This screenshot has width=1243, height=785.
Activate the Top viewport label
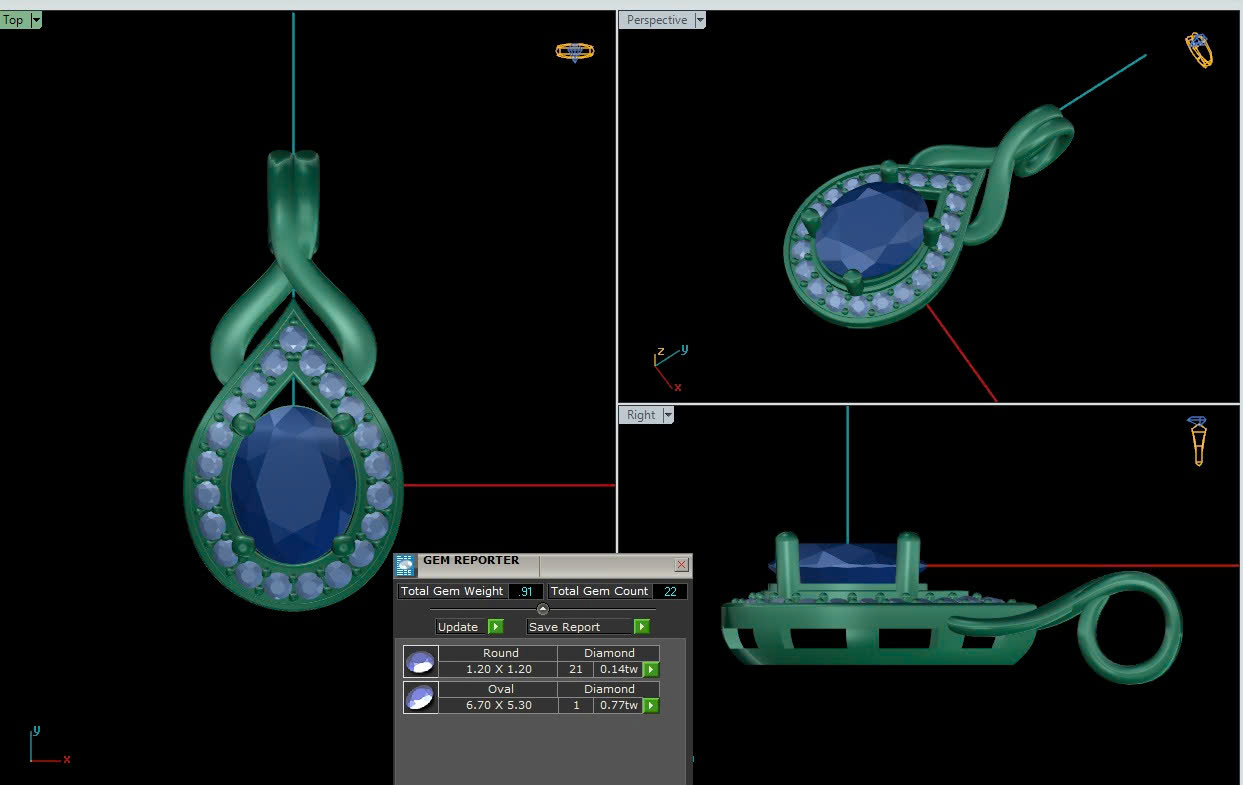[x=14, y=20]
